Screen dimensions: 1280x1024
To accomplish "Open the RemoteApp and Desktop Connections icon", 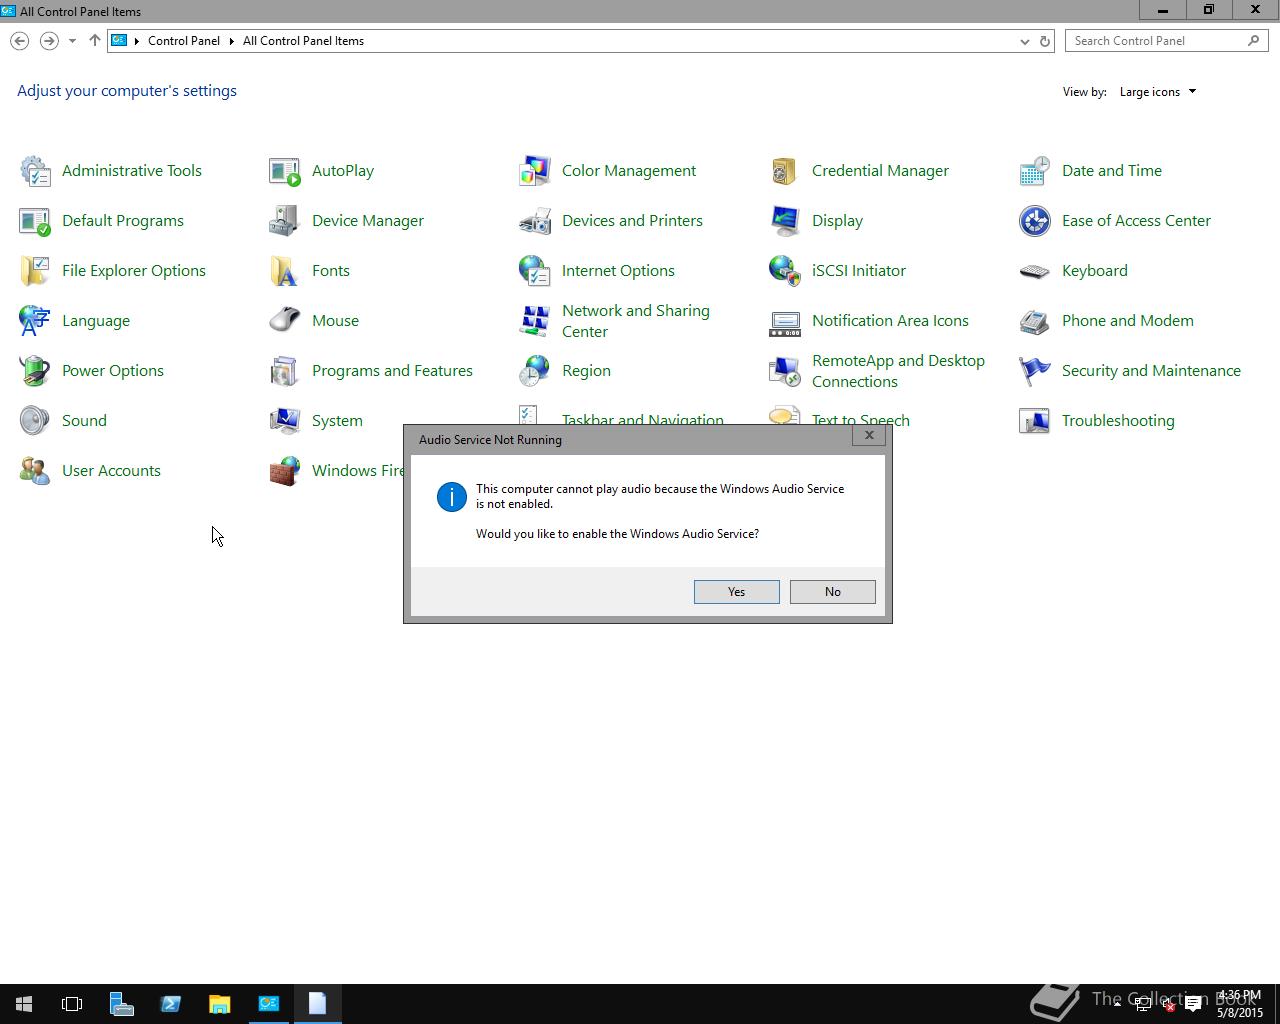I will pyautogui.click(x=785, y=371).
